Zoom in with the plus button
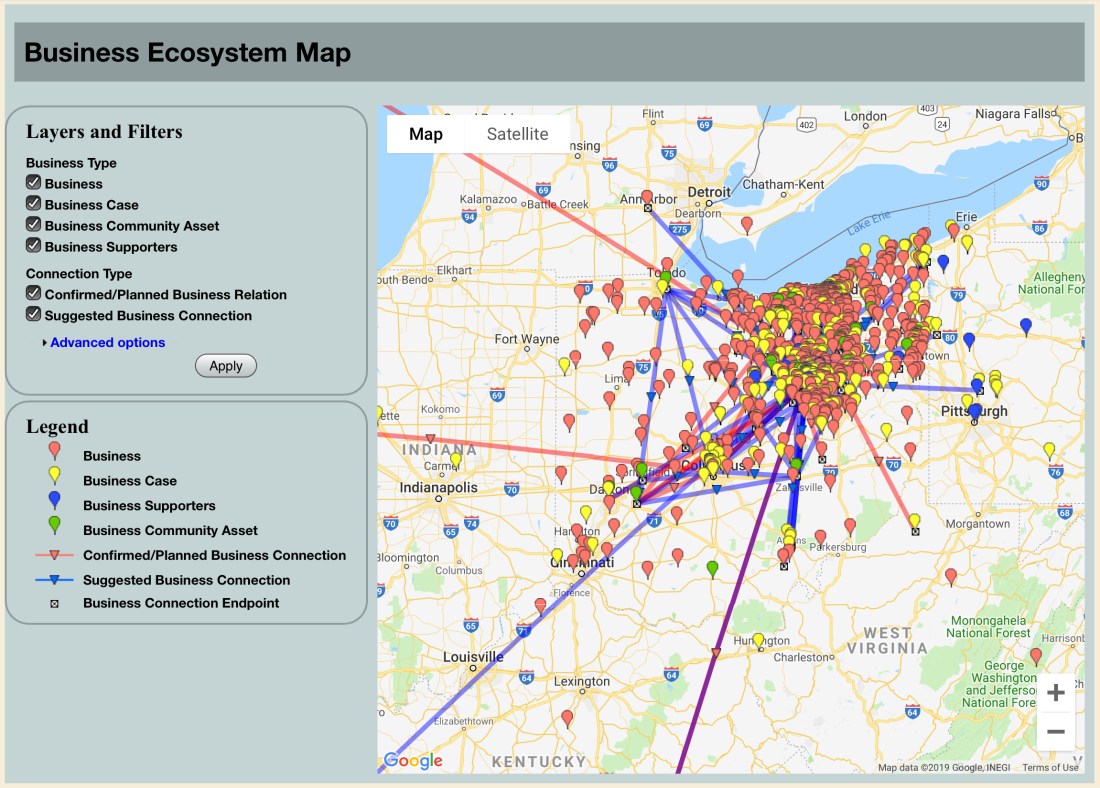 pos(1055,693)
